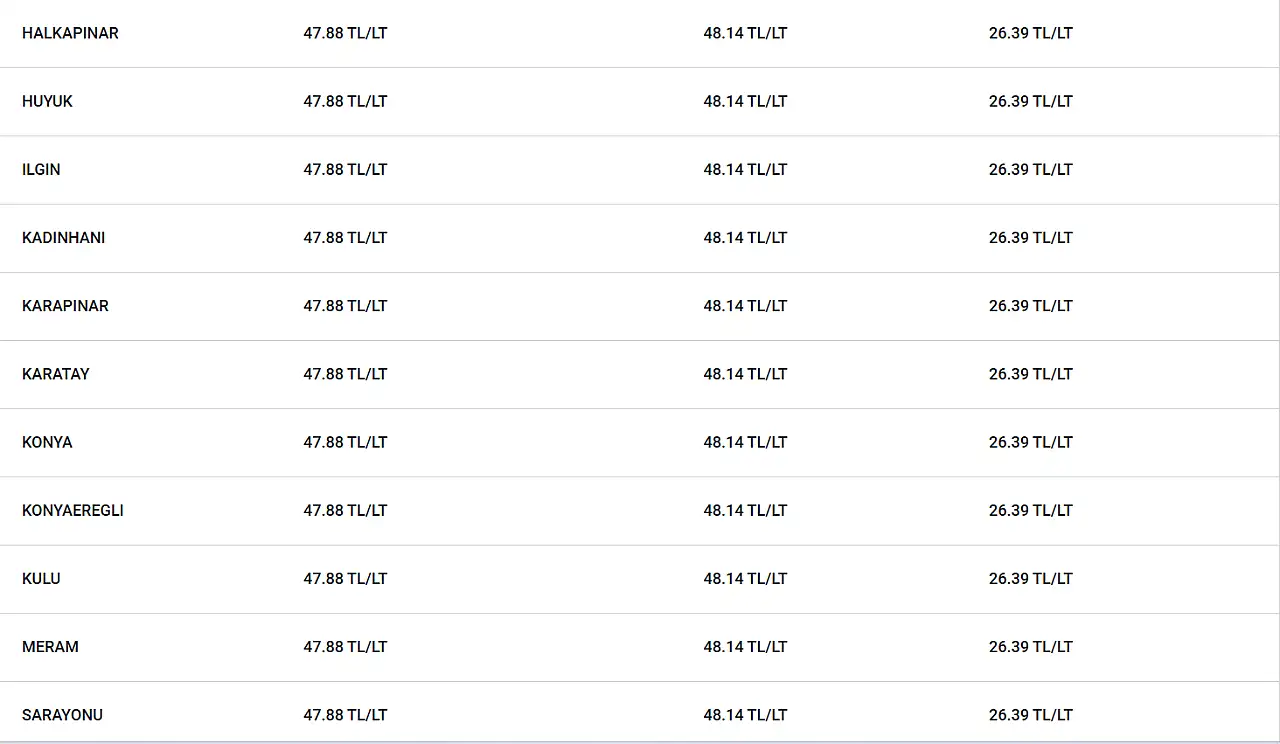This screenshot has height=744, width=1280.
Task: Click the 48.14 TL/LT price for MERAM
Action: (745, 645)
